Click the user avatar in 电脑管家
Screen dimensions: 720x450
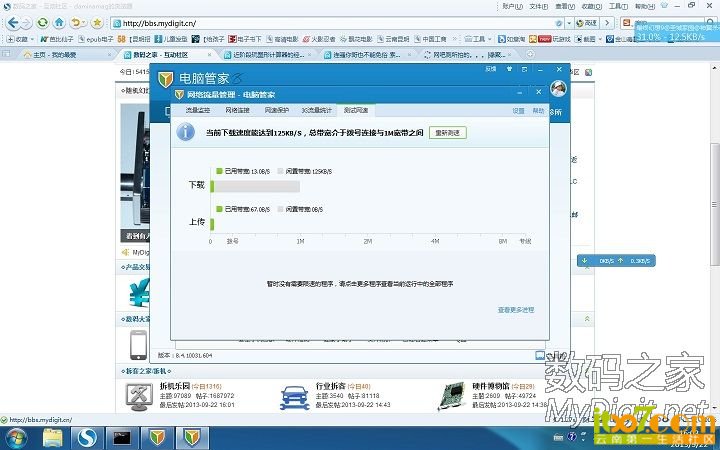pos(558,88)
